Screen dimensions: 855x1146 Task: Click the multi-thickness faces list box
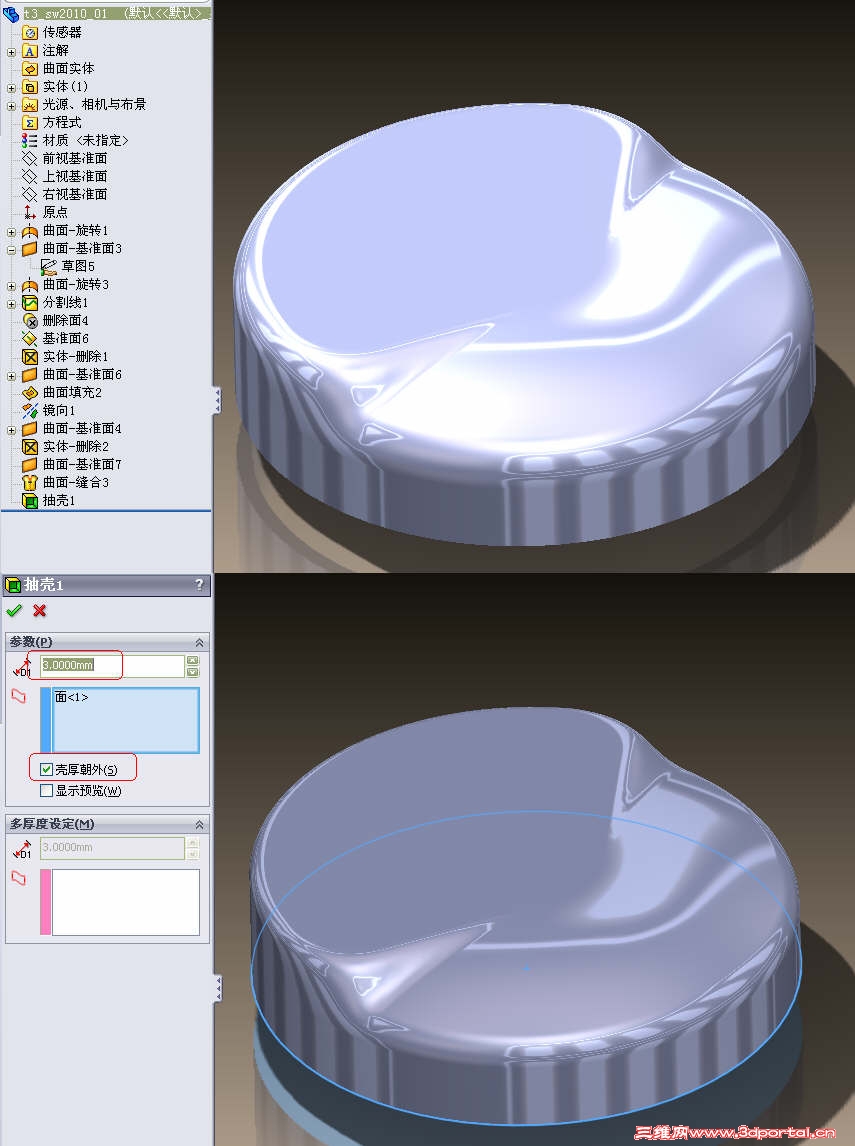coord(126,902)
